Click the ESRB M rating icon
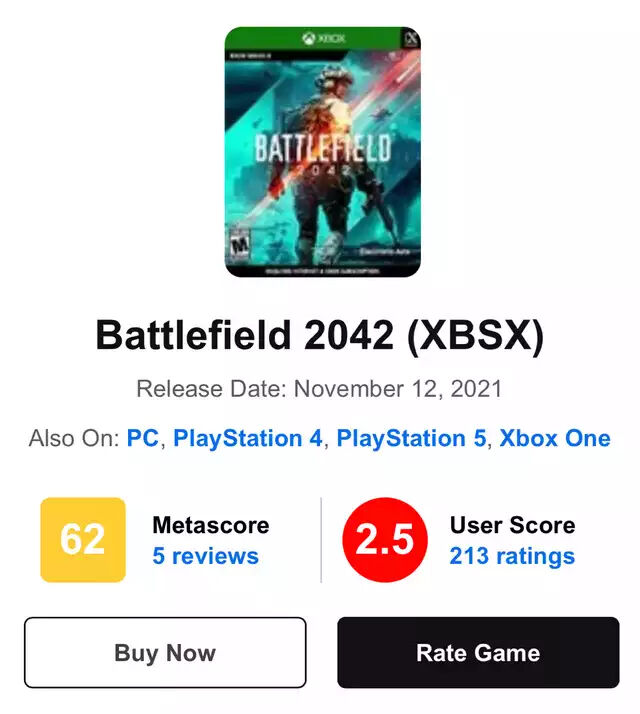 (240, 241)
